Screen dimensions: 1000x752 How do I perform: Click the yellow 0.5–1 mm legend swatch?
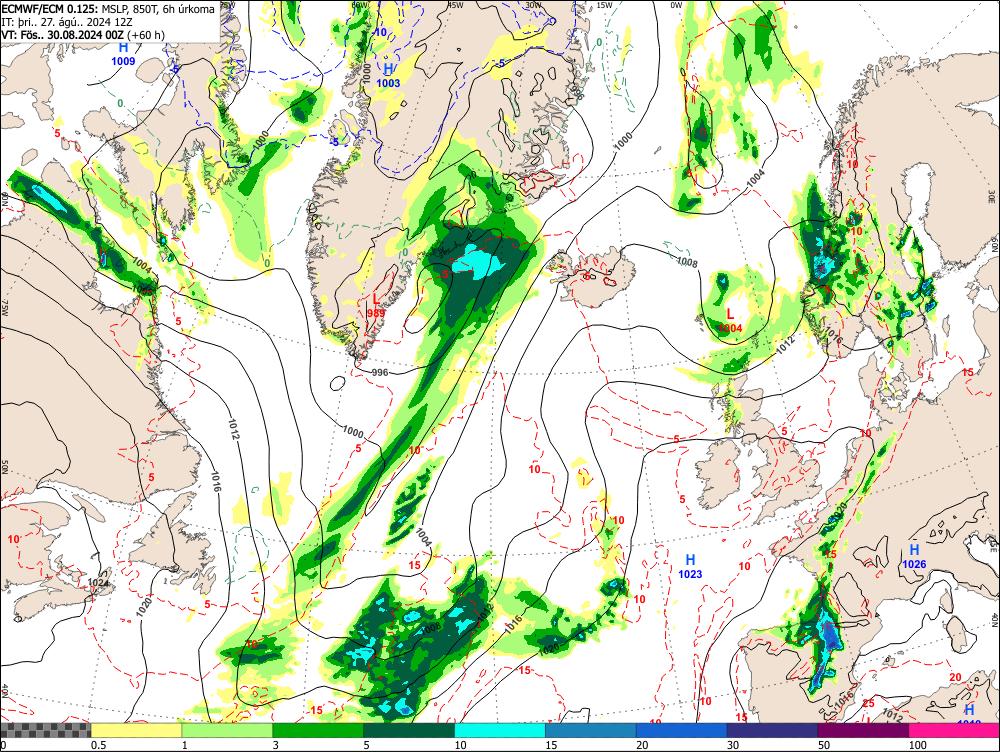(x=136, y=730)
